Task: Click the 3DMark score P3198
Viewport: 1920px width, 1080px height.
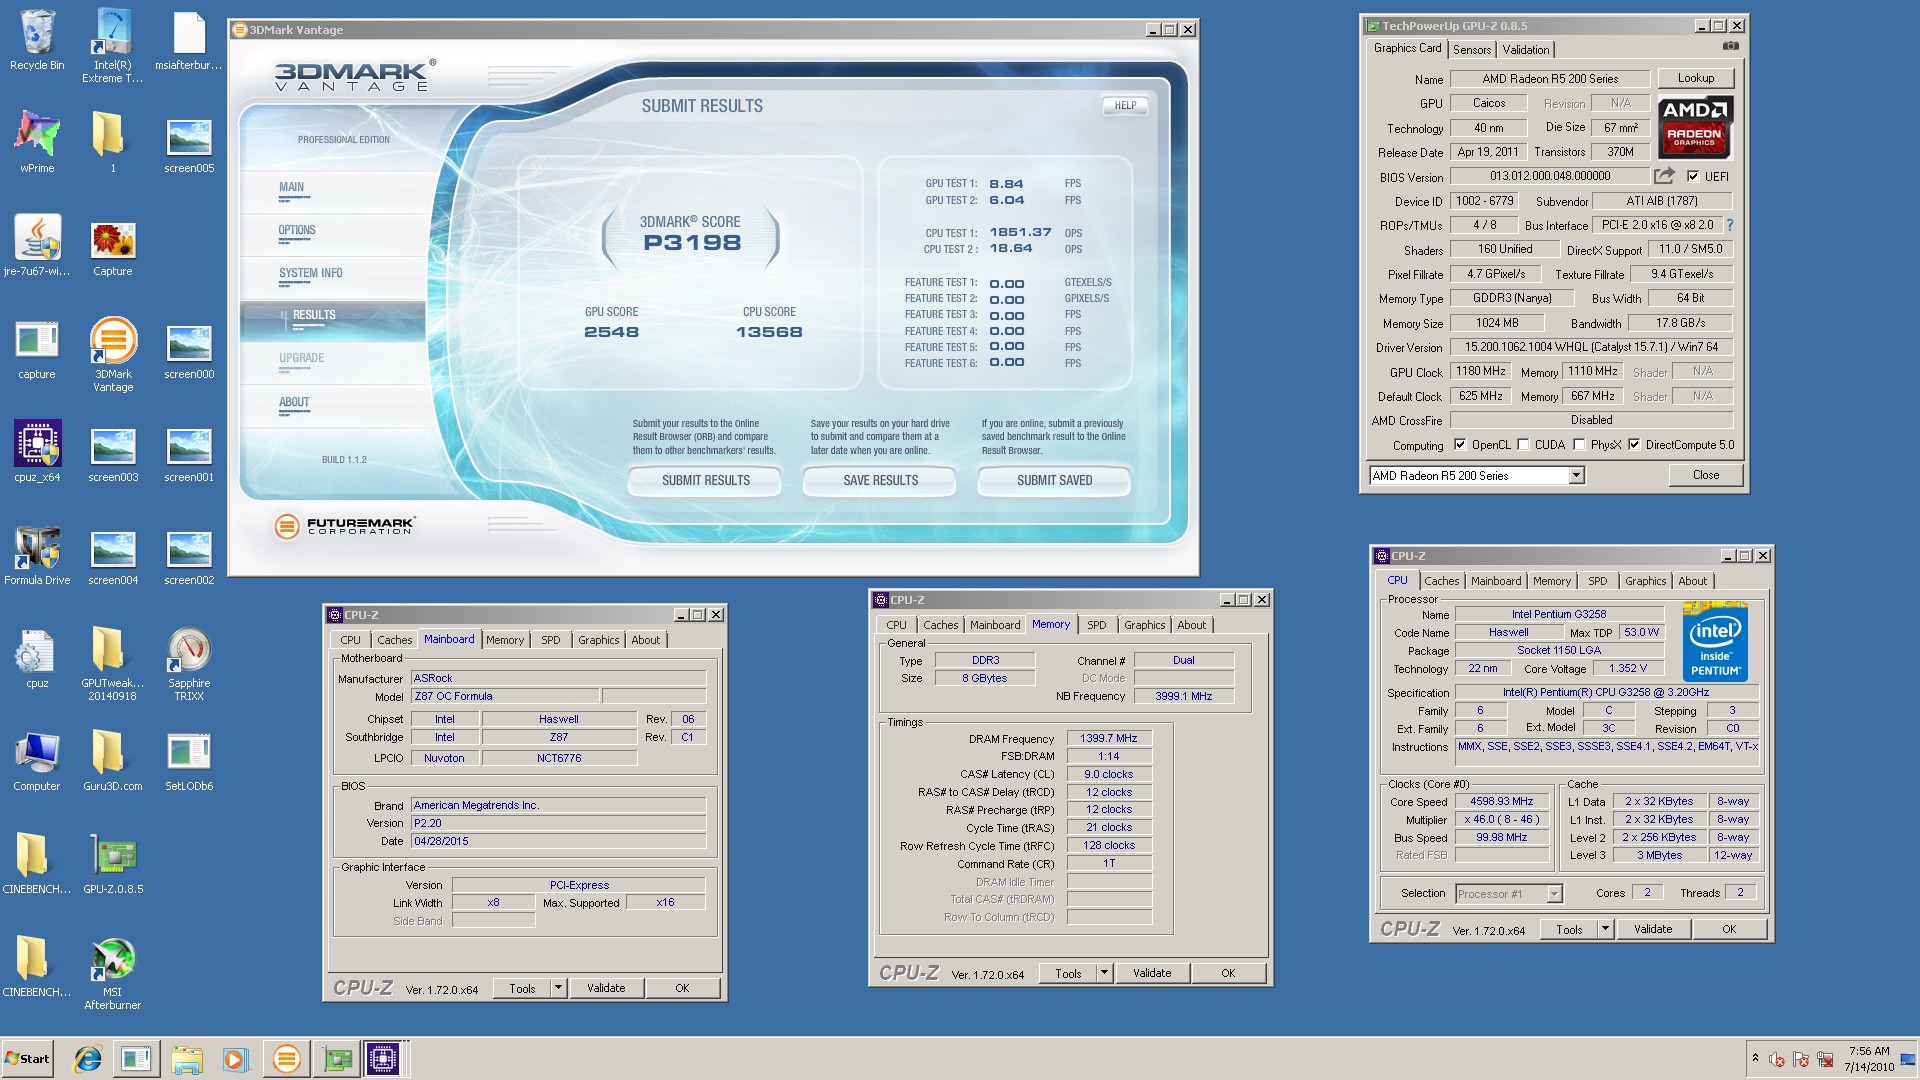Action: [692, 243]
